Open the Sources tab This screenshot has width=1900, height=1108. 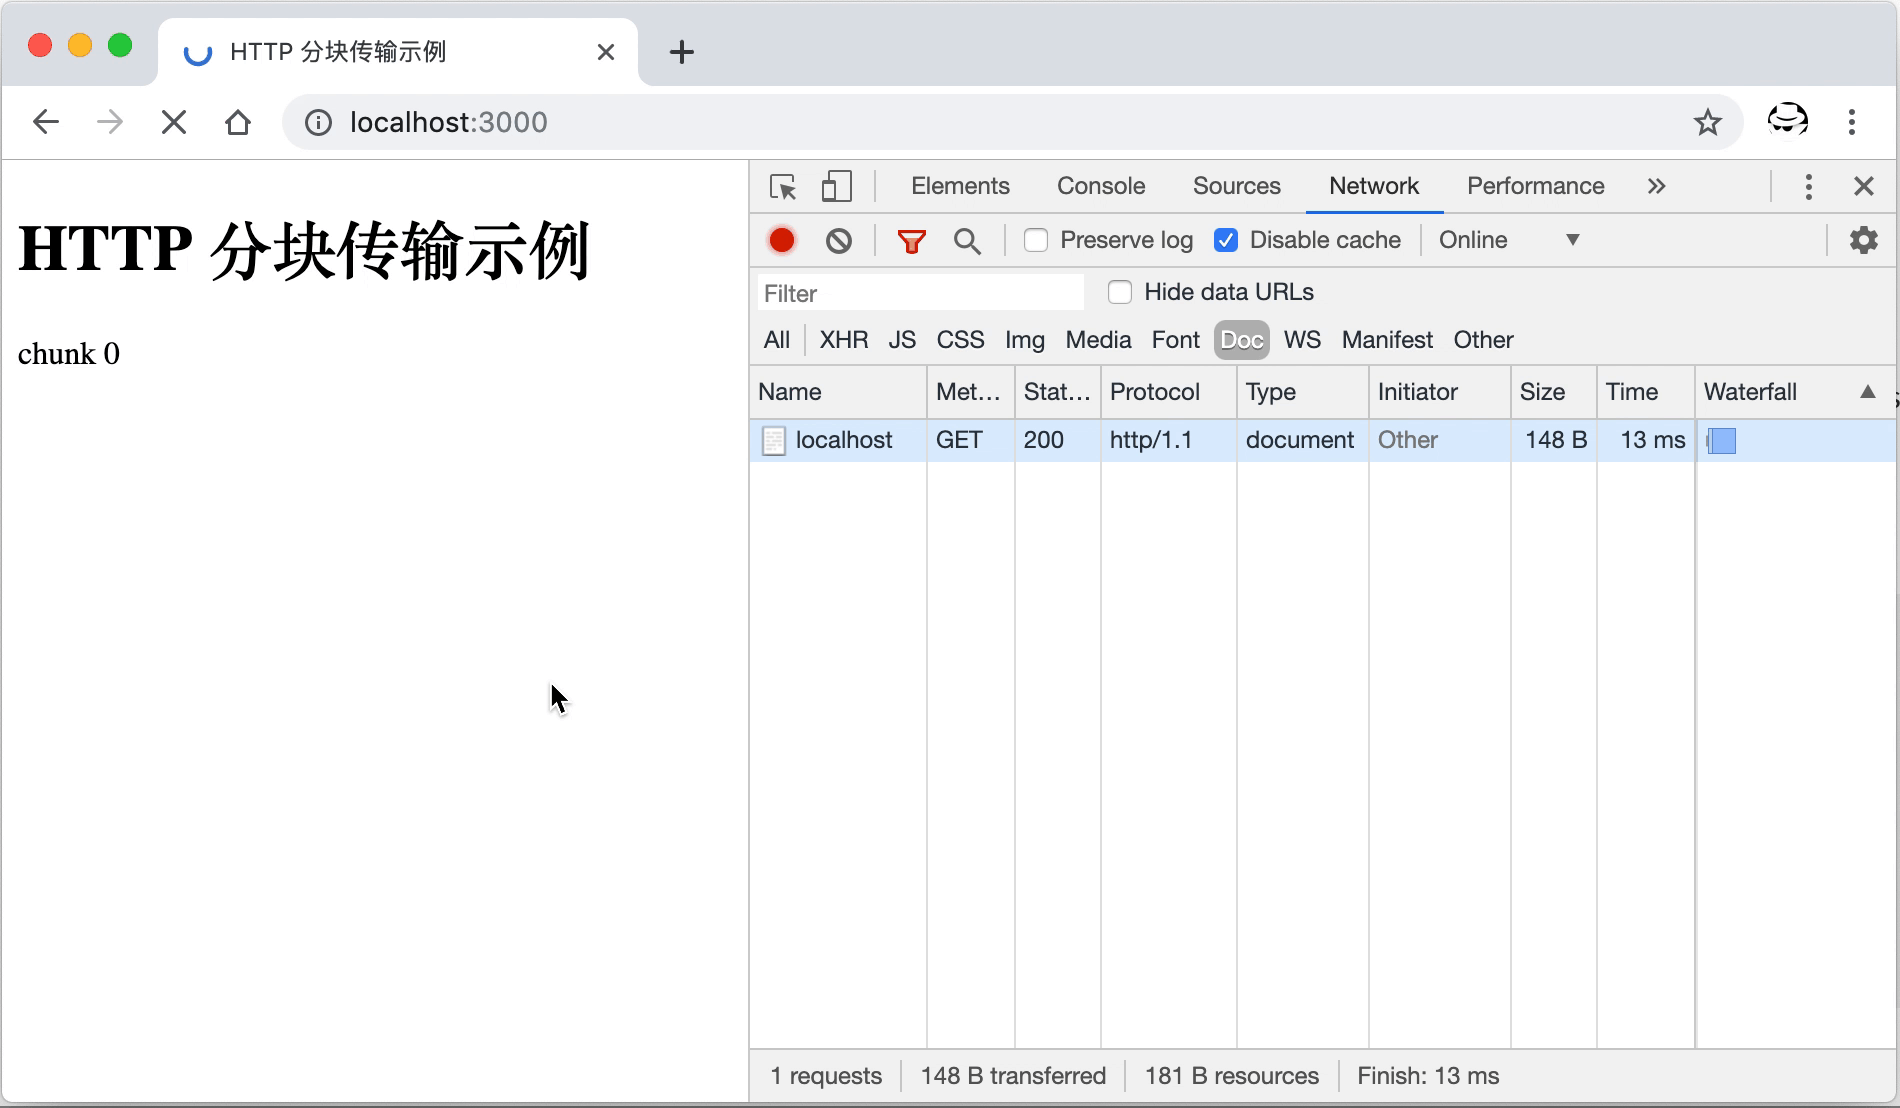[1236, 187]
